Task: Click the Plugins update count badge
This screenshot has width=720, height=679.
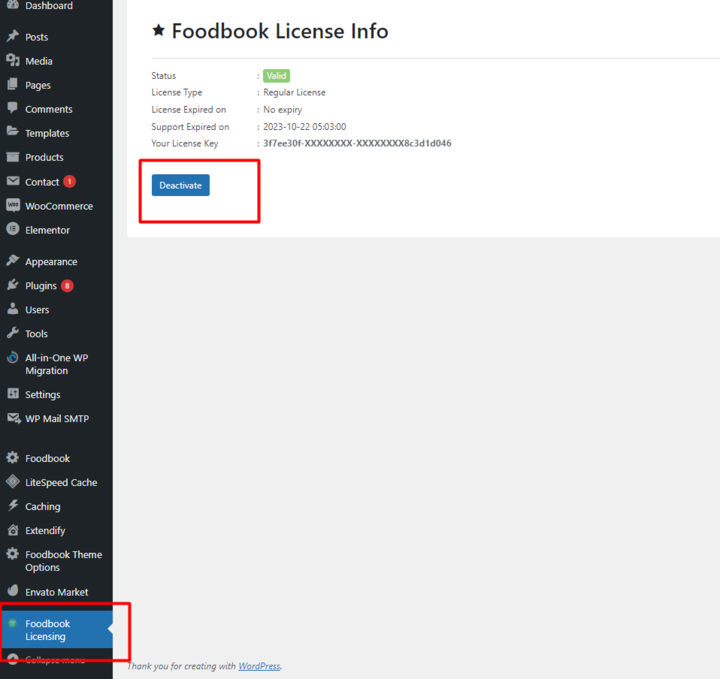Action: pos(67,286)
